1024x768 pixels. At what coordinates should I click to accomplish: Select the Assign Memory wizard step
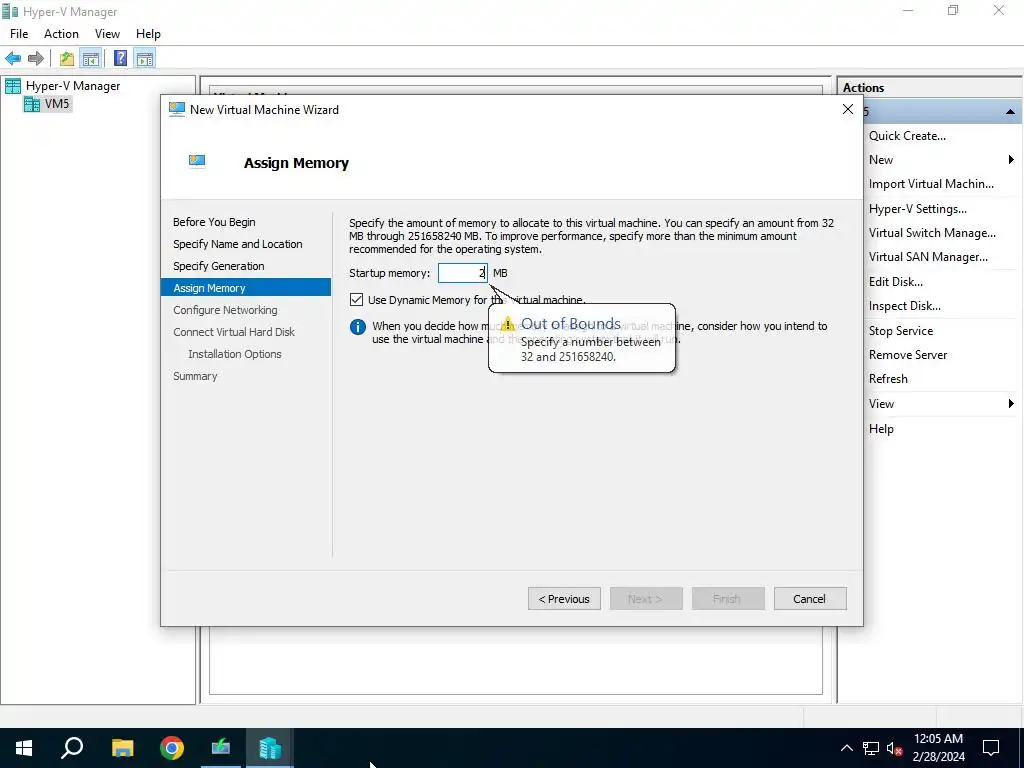tap(246, 288)
